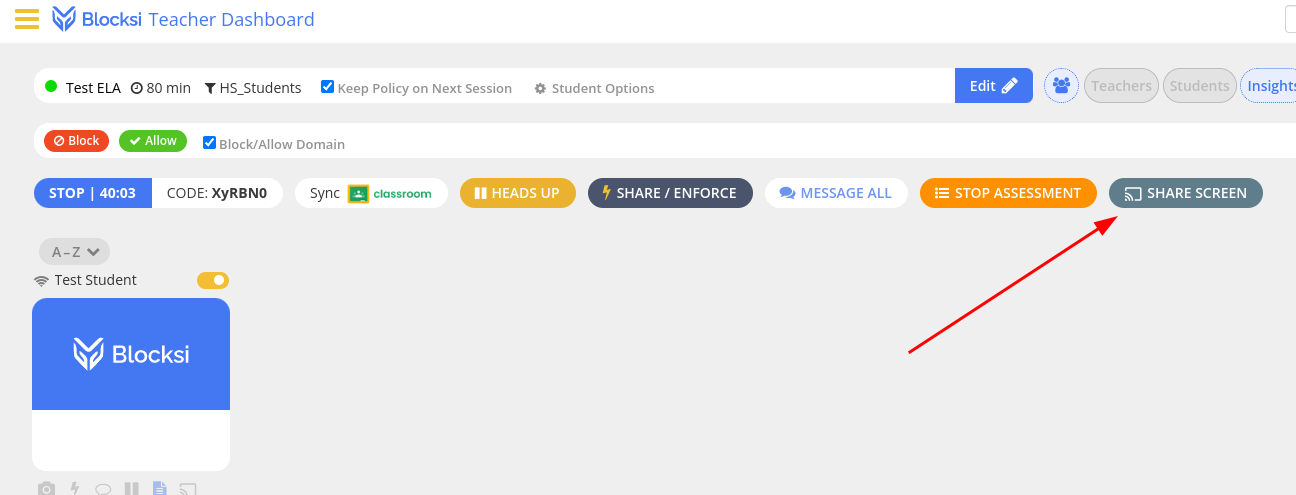This screenshot has height=495, width=1296.
Task: Click class CODE: XyRBN0 label
Action: [x=217, y=193]
